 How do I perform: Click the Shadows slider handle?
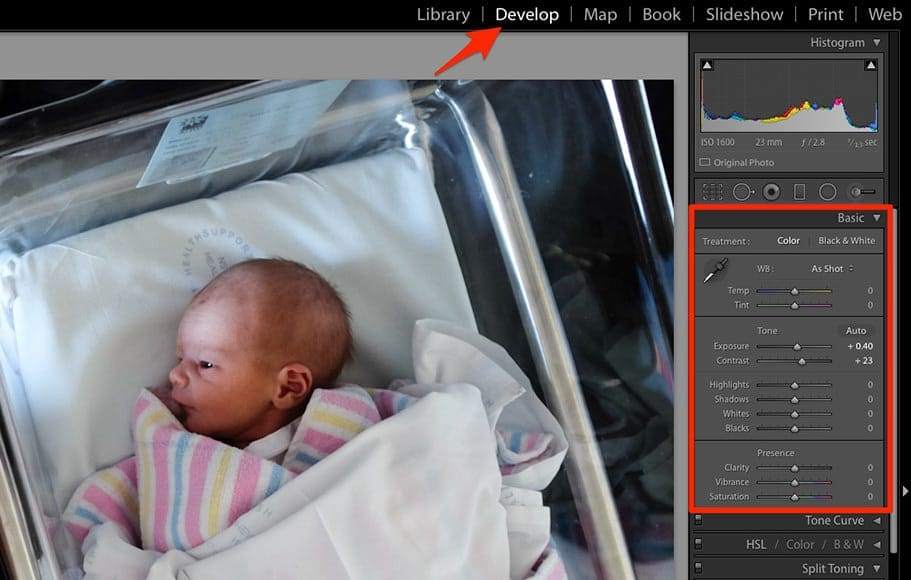pyautogui.click(x=795, y=399)
